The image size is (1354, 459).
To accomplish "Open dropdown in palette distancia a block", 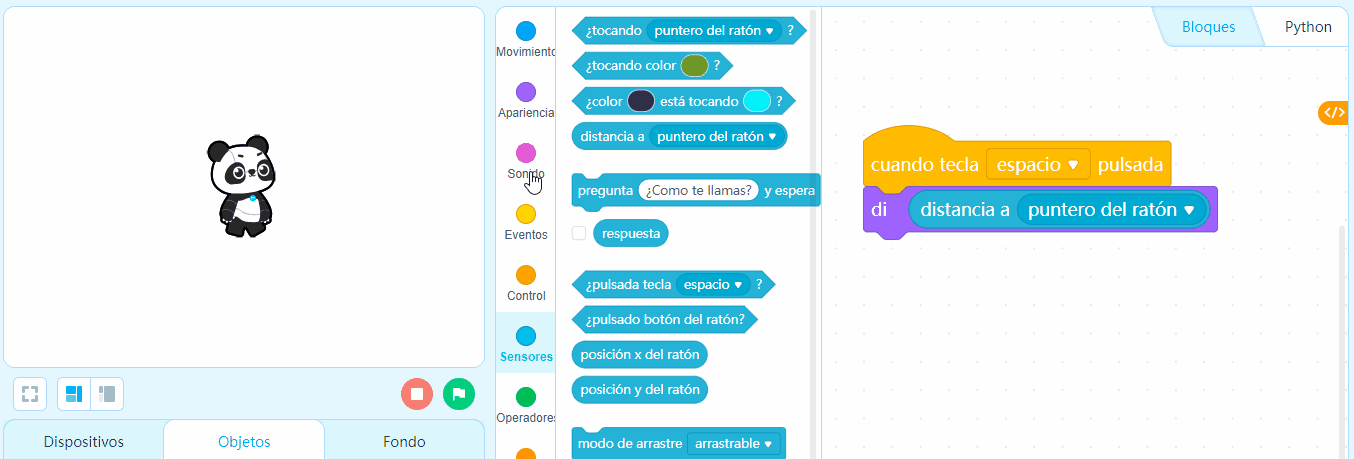I will (718, 136).
